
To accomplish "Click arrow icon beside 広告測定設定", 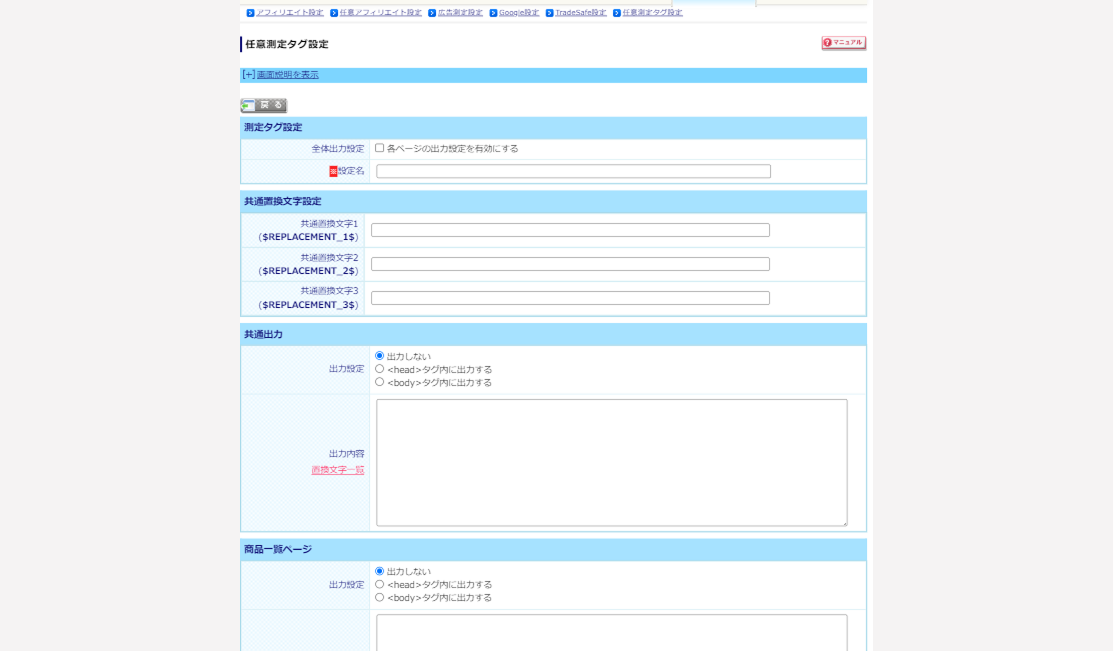I will coord(432,13).
